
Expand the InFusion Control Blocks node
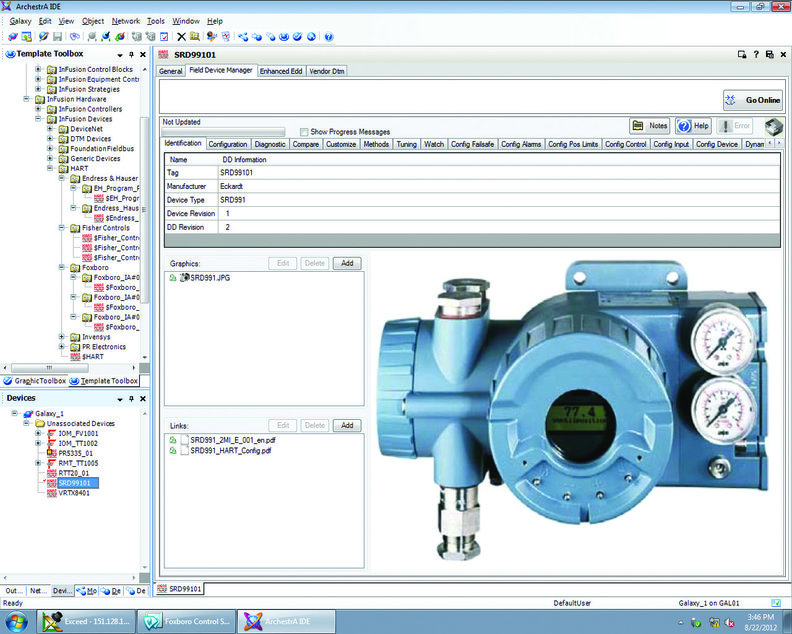[38, 69]
